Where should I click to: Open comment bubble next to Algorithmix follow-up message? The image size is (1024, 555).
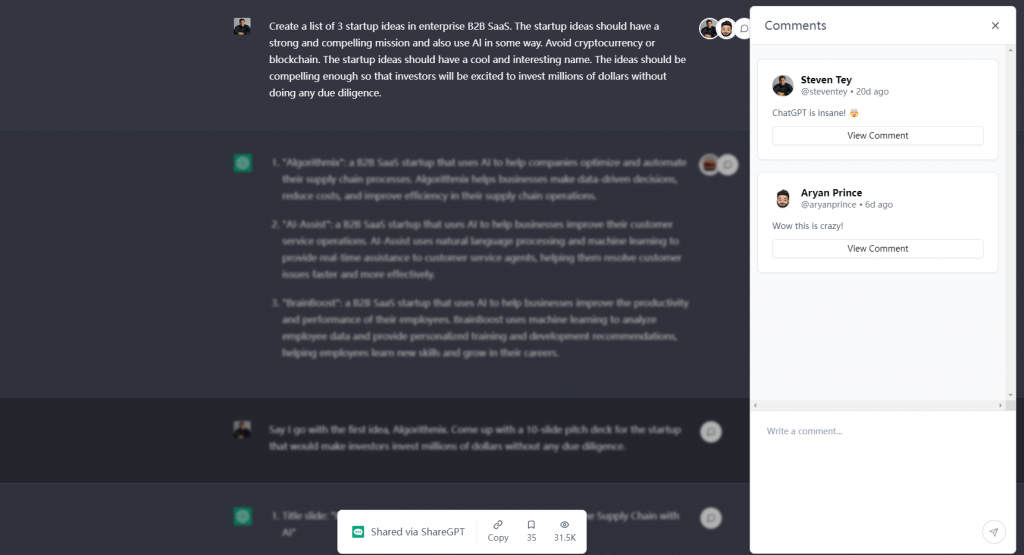[x=711, y=432]
